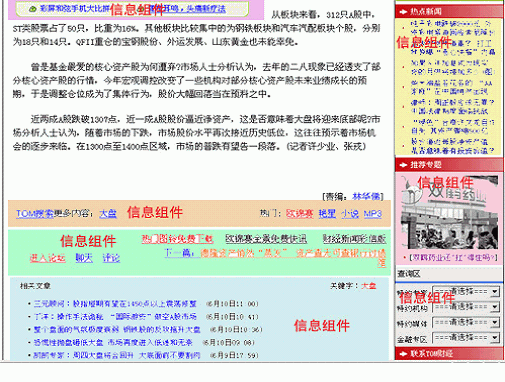Open the first 请选择 dropdown in 查询区
The height and width of the screenshot is (382, 505).
coord(466,292)
